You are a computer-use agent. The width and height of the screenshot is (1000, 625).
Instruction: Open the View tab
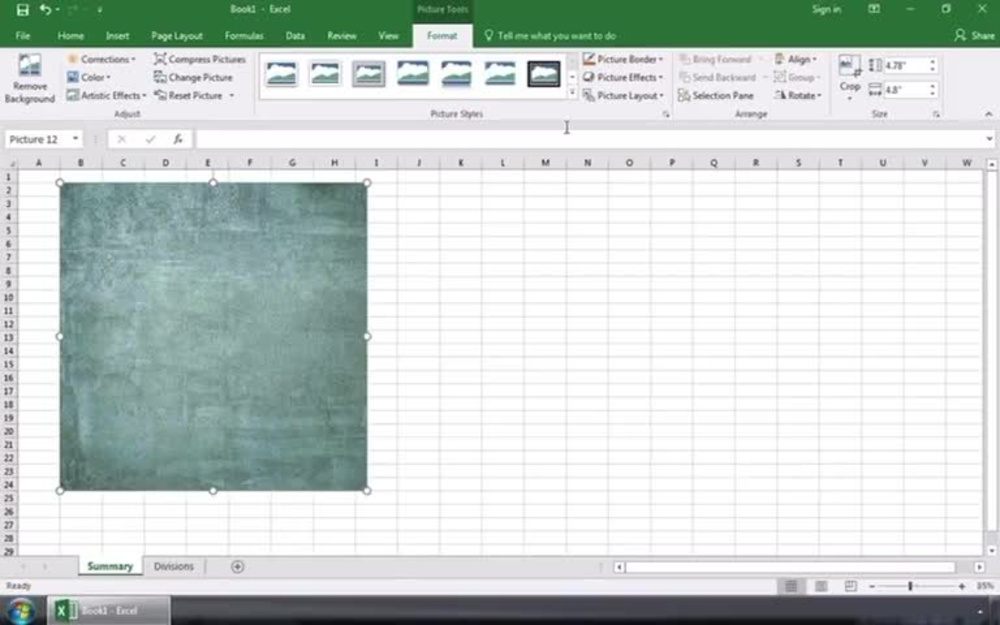point(388,36)
